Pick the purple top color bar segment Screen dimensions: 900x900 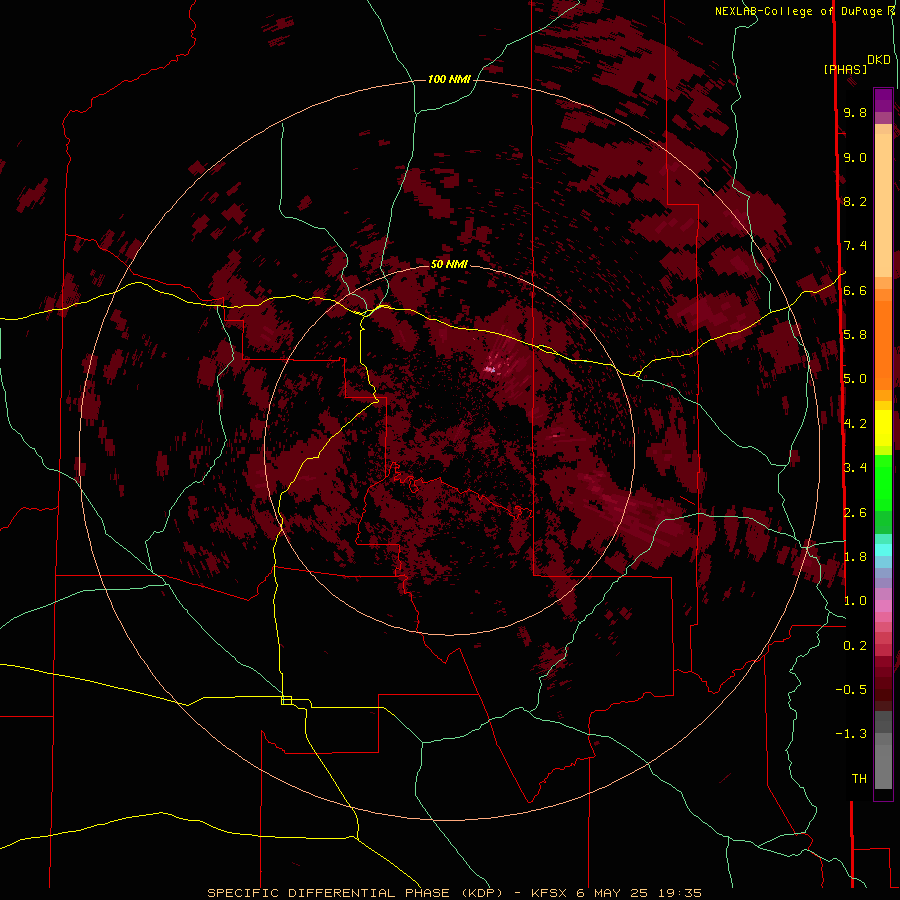point(883,100)
